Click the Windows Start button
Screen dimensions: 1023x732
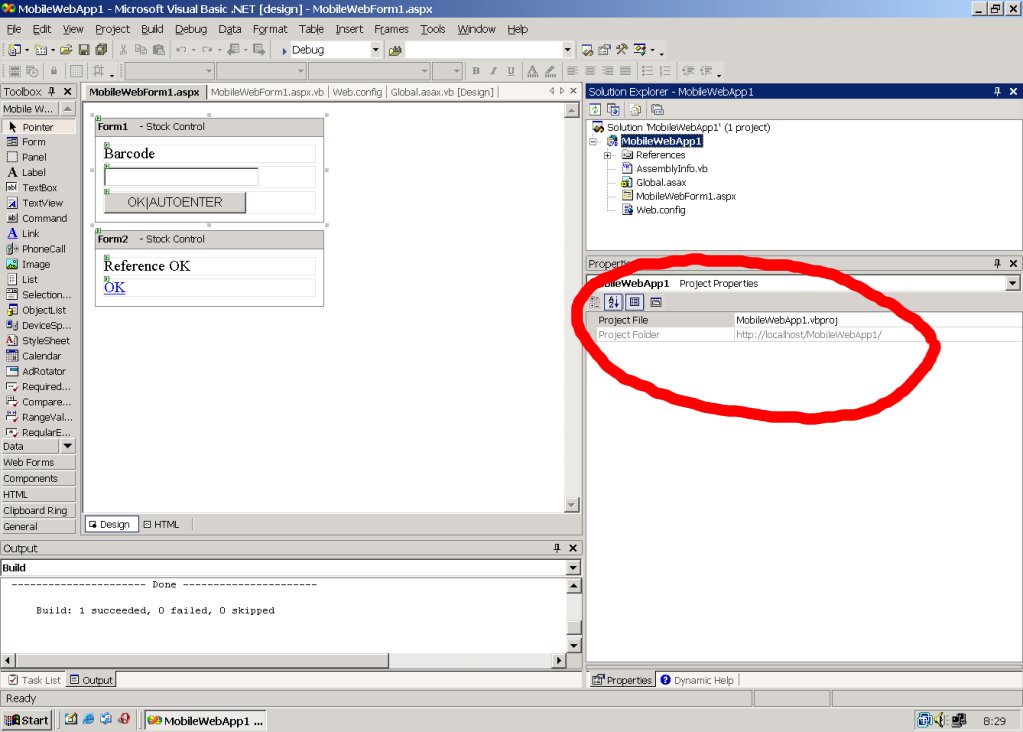click(x=27, y=720)
